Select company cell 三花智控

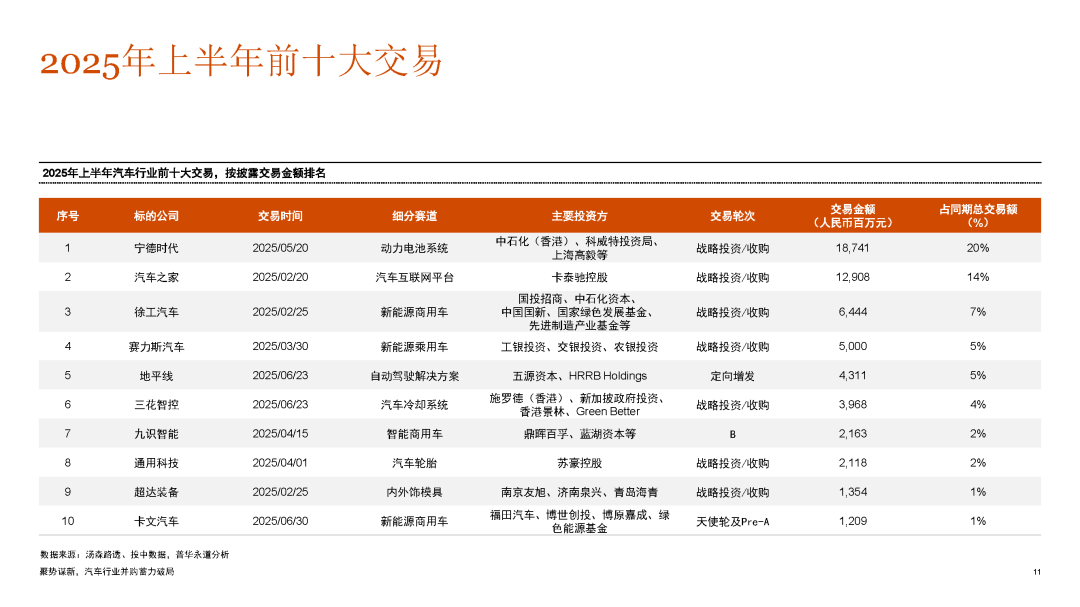[x=156, y=404]
